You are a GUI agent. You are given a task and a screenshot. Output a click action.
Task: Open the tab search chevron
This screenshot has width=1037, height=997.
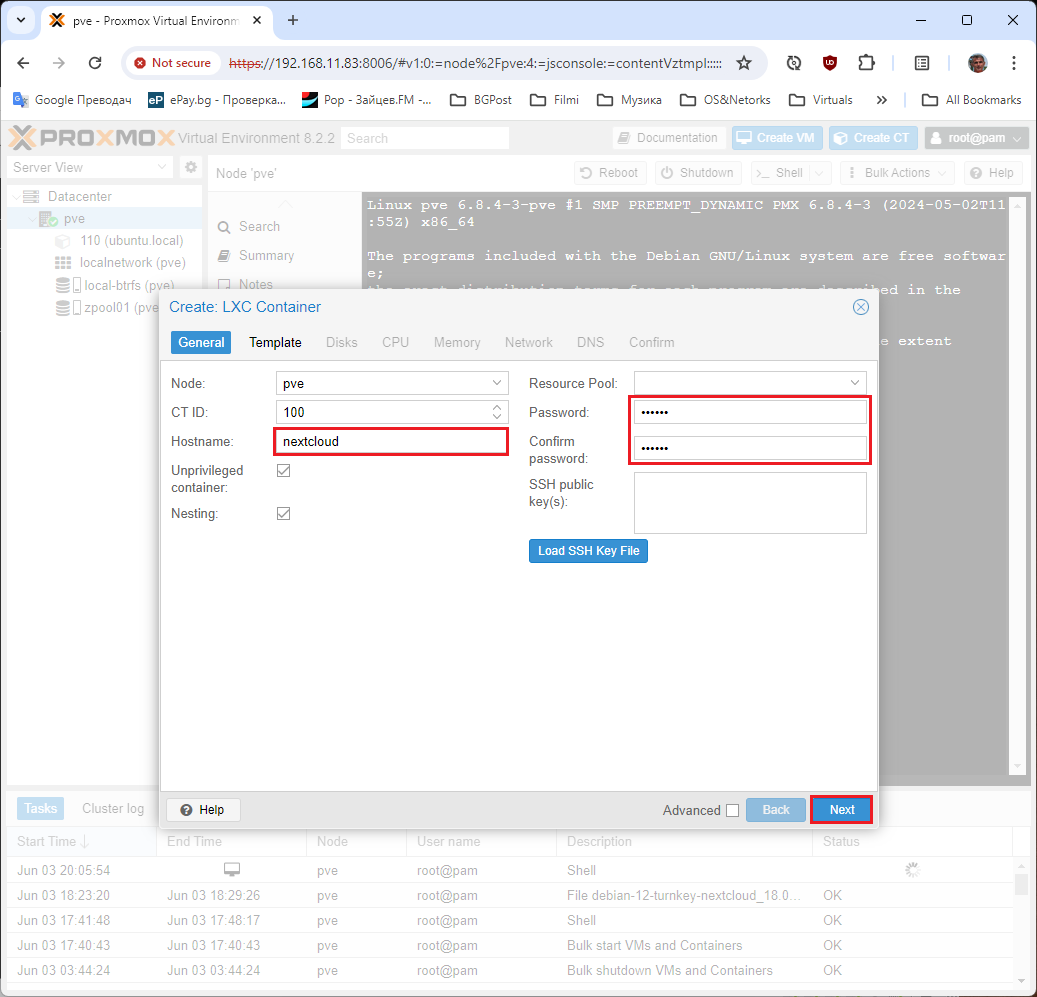click(x=21, y=20)
